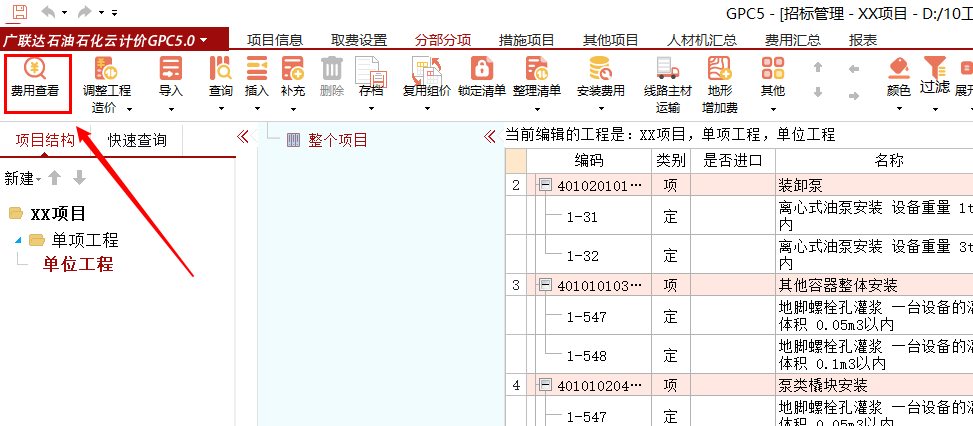
Task: Click the 调整工程造价 tool icon
Action: coord(106,68)
